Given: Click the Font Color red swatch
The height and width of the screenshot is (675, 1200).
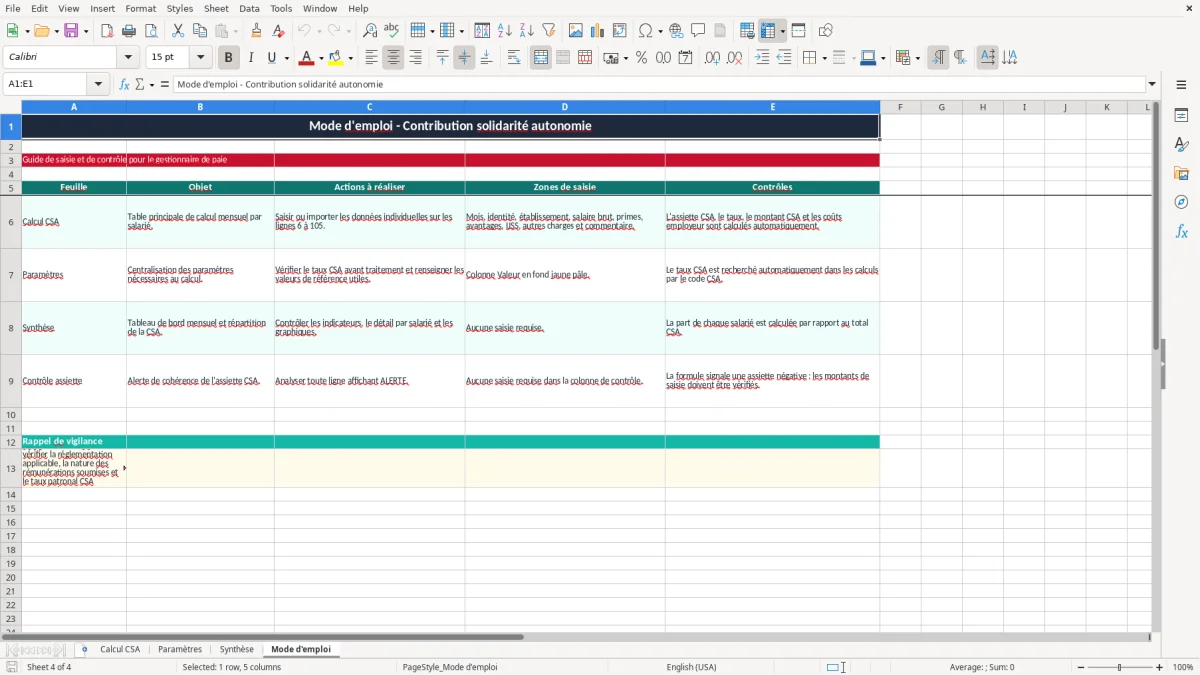Looking at the screenshot, I should pyautogui.click(x=307, y=58).
